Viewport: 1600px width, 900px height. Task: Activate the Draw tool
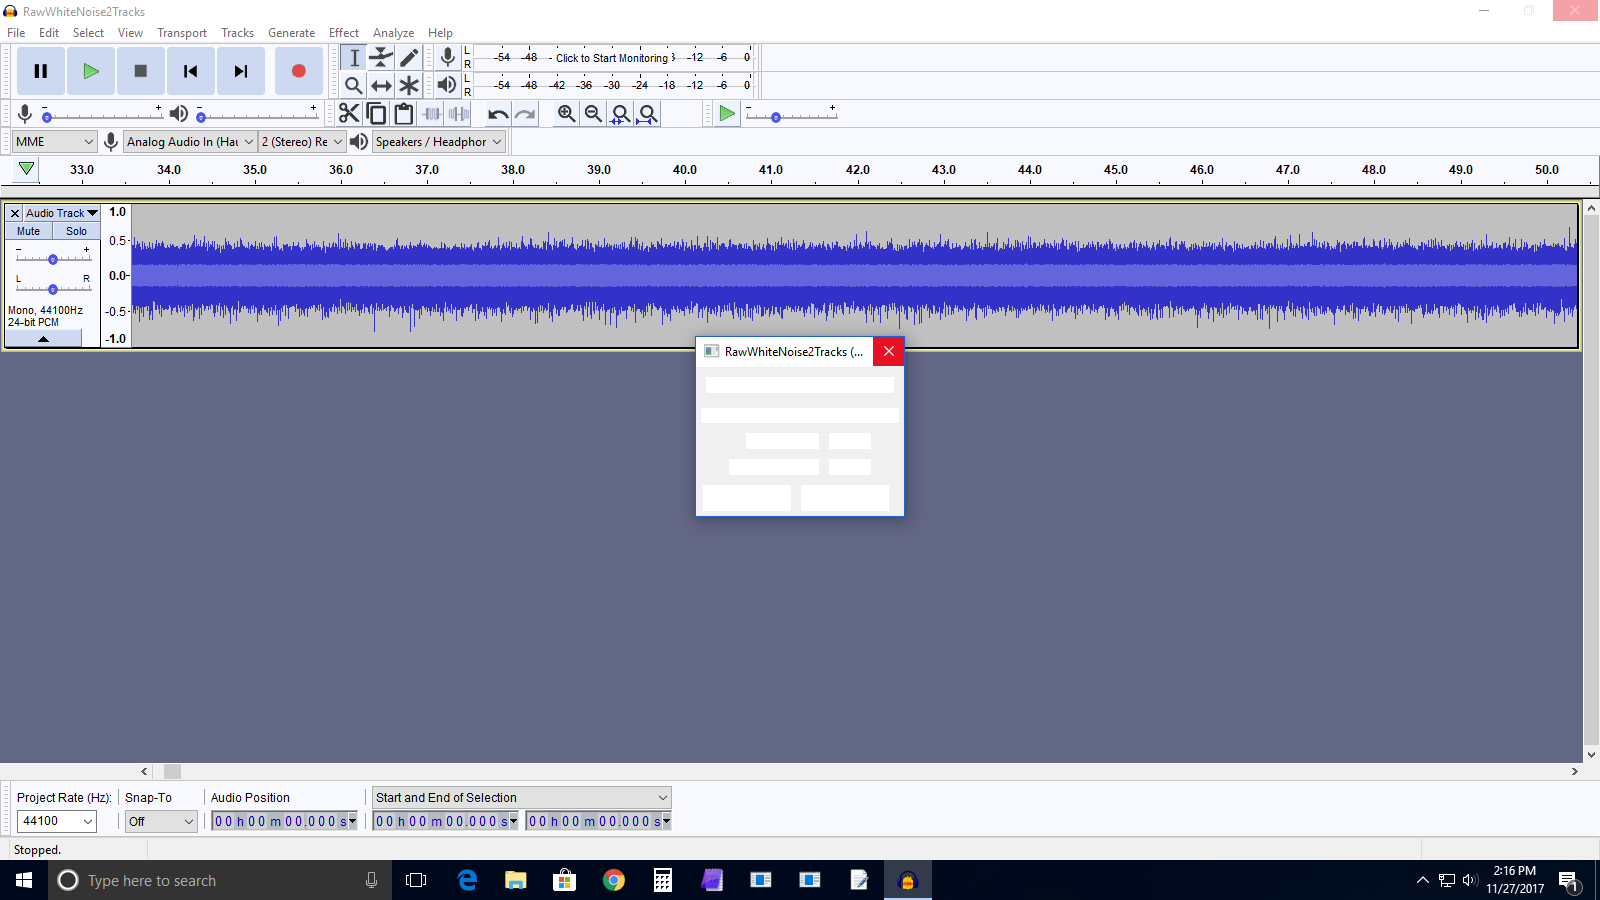pyautogui.click(x=409, y=58)
